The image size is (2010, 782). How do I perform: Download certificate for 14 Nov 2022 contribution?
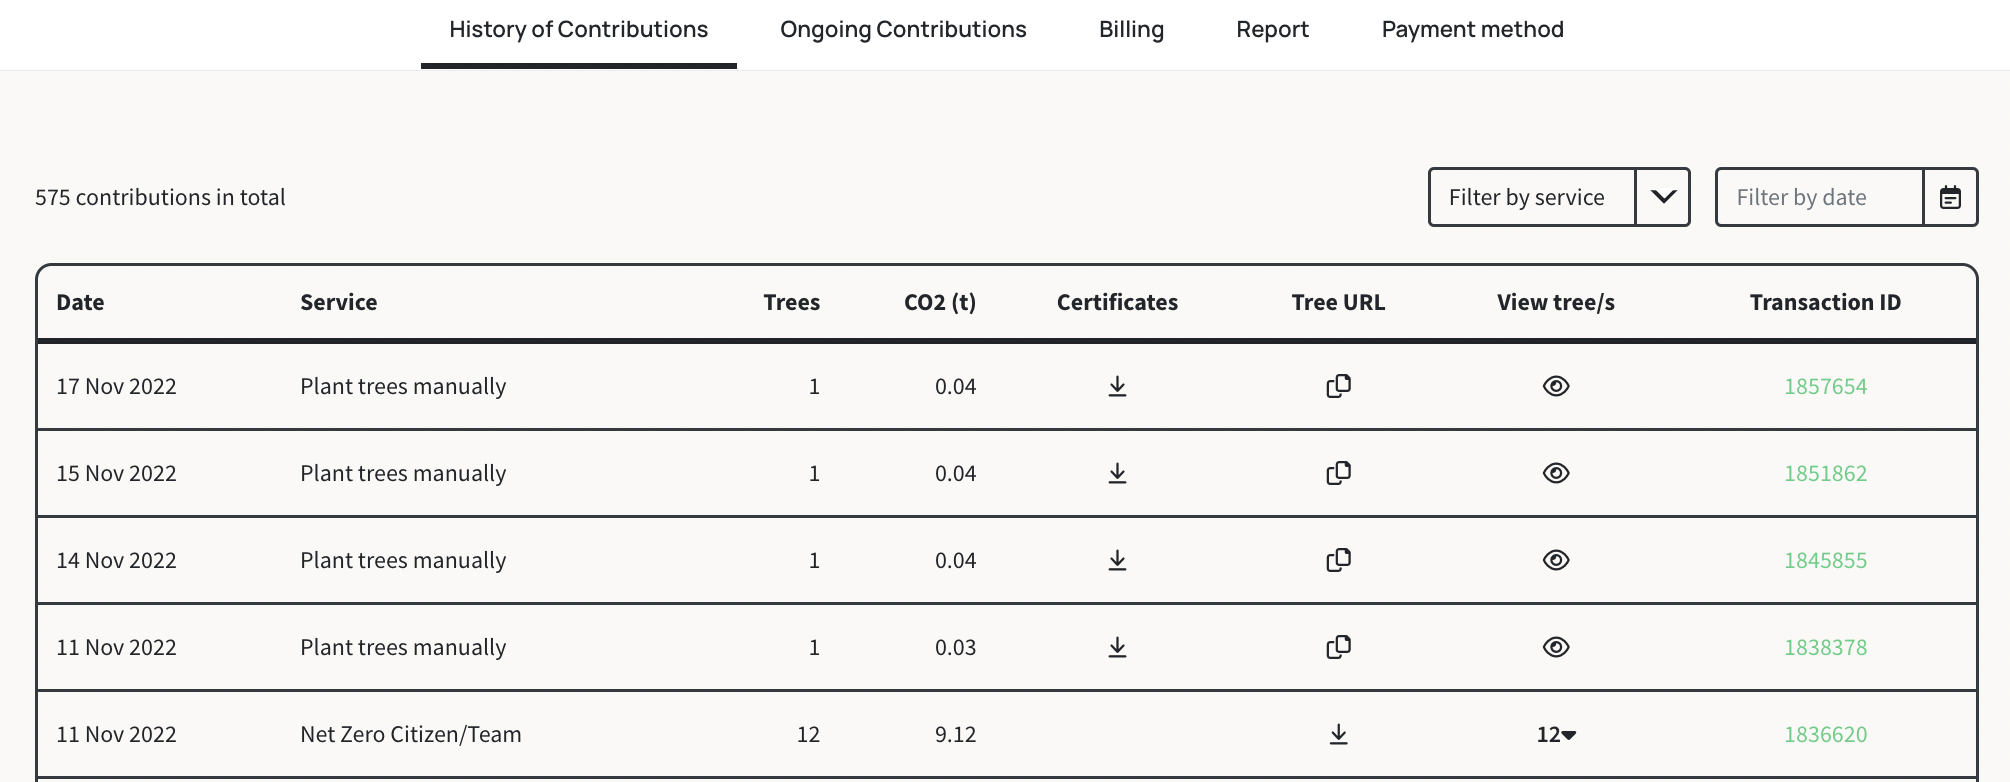(1117, 560)
